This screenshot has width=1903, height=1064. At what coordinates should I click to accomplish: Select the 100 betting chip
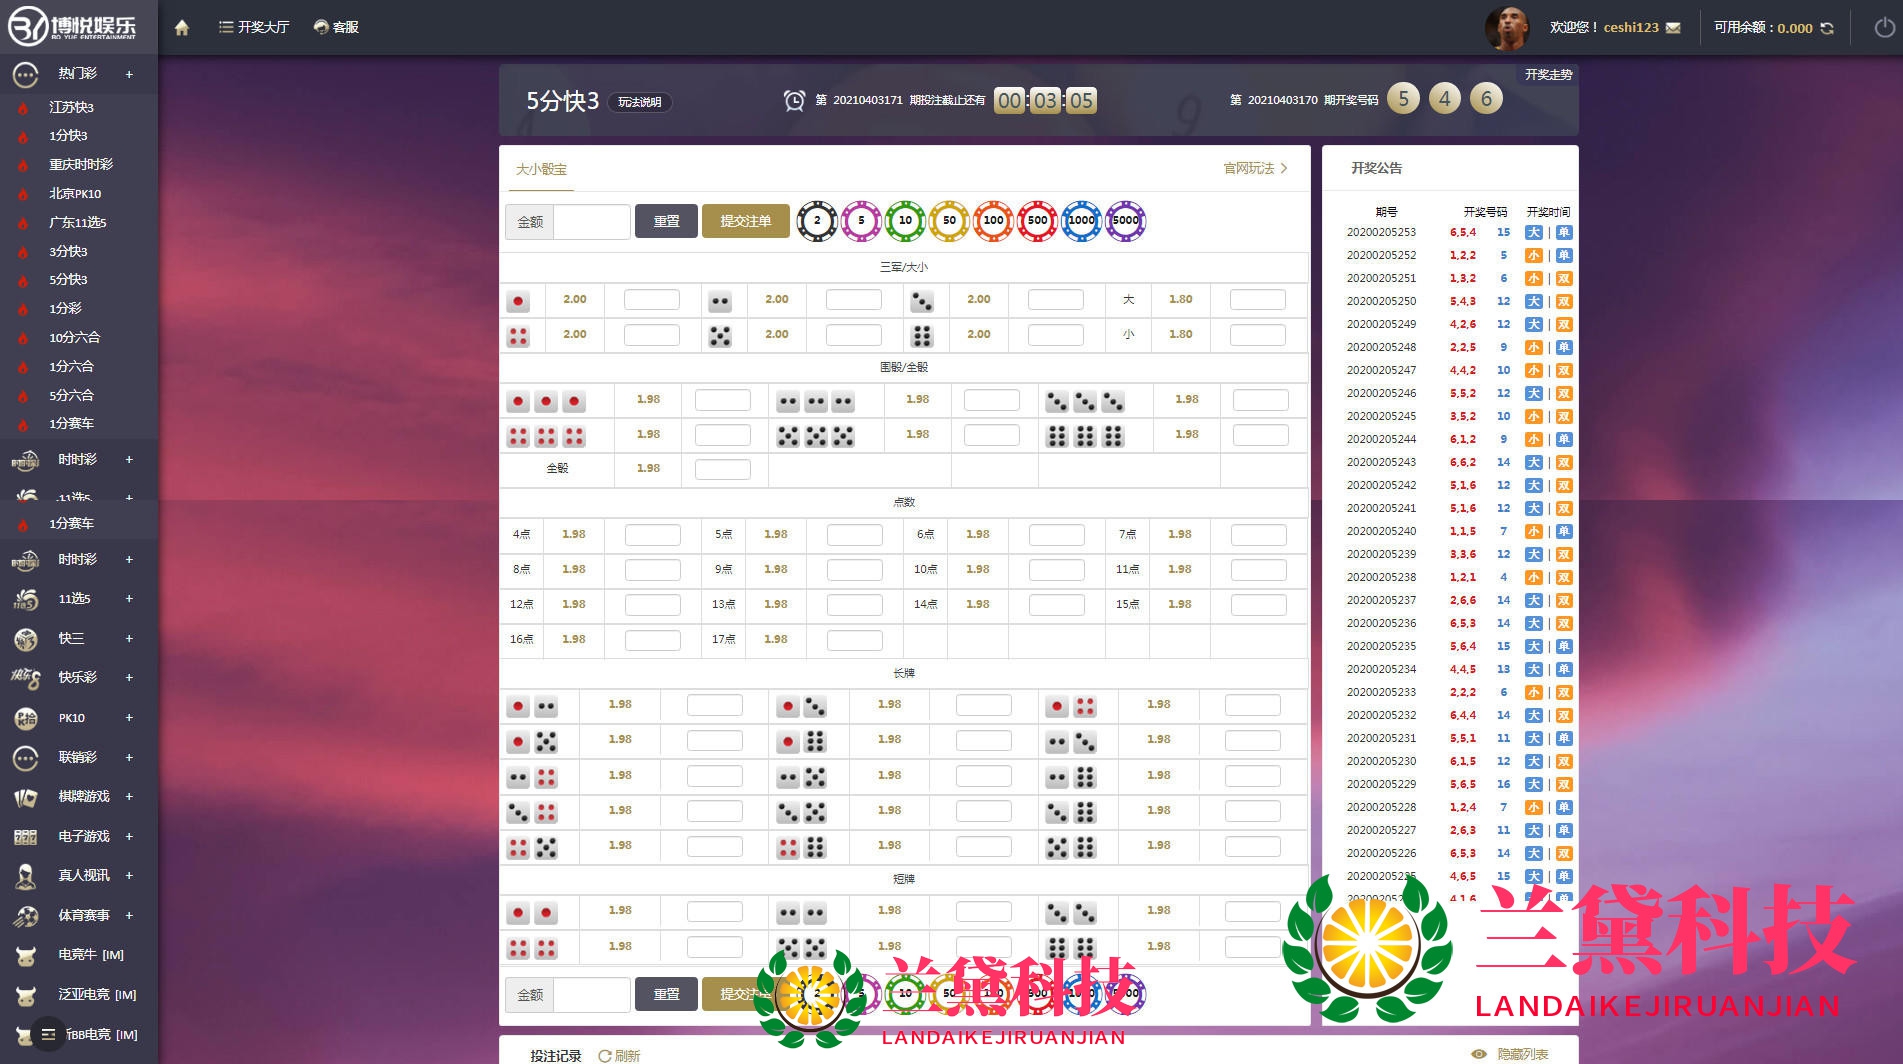pyautogui.click(x=993, y=221)
